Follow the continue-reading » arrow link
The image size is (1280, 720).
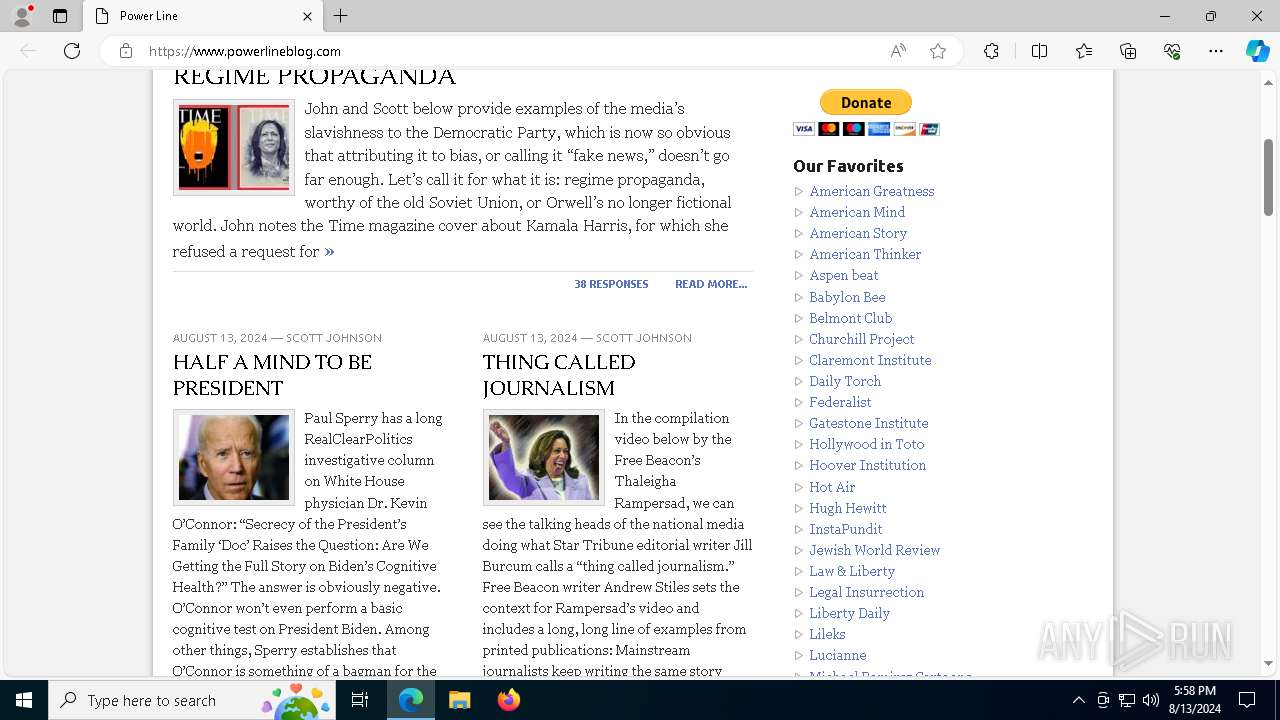pos(329,252)
